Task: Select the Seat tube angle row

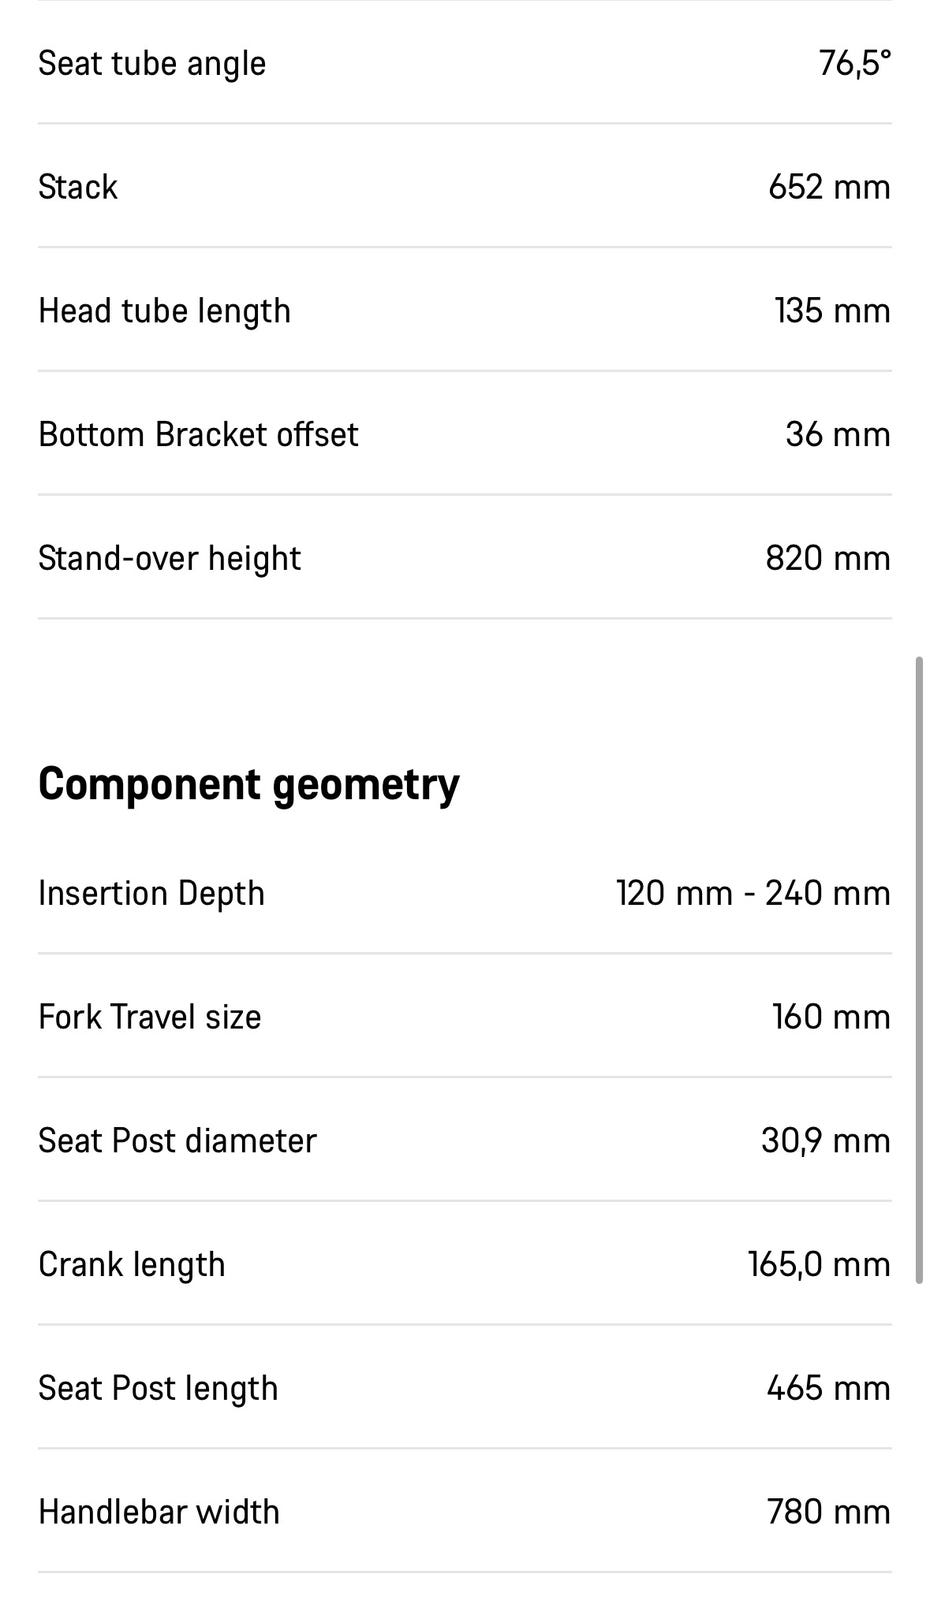Action: [465, 63]
